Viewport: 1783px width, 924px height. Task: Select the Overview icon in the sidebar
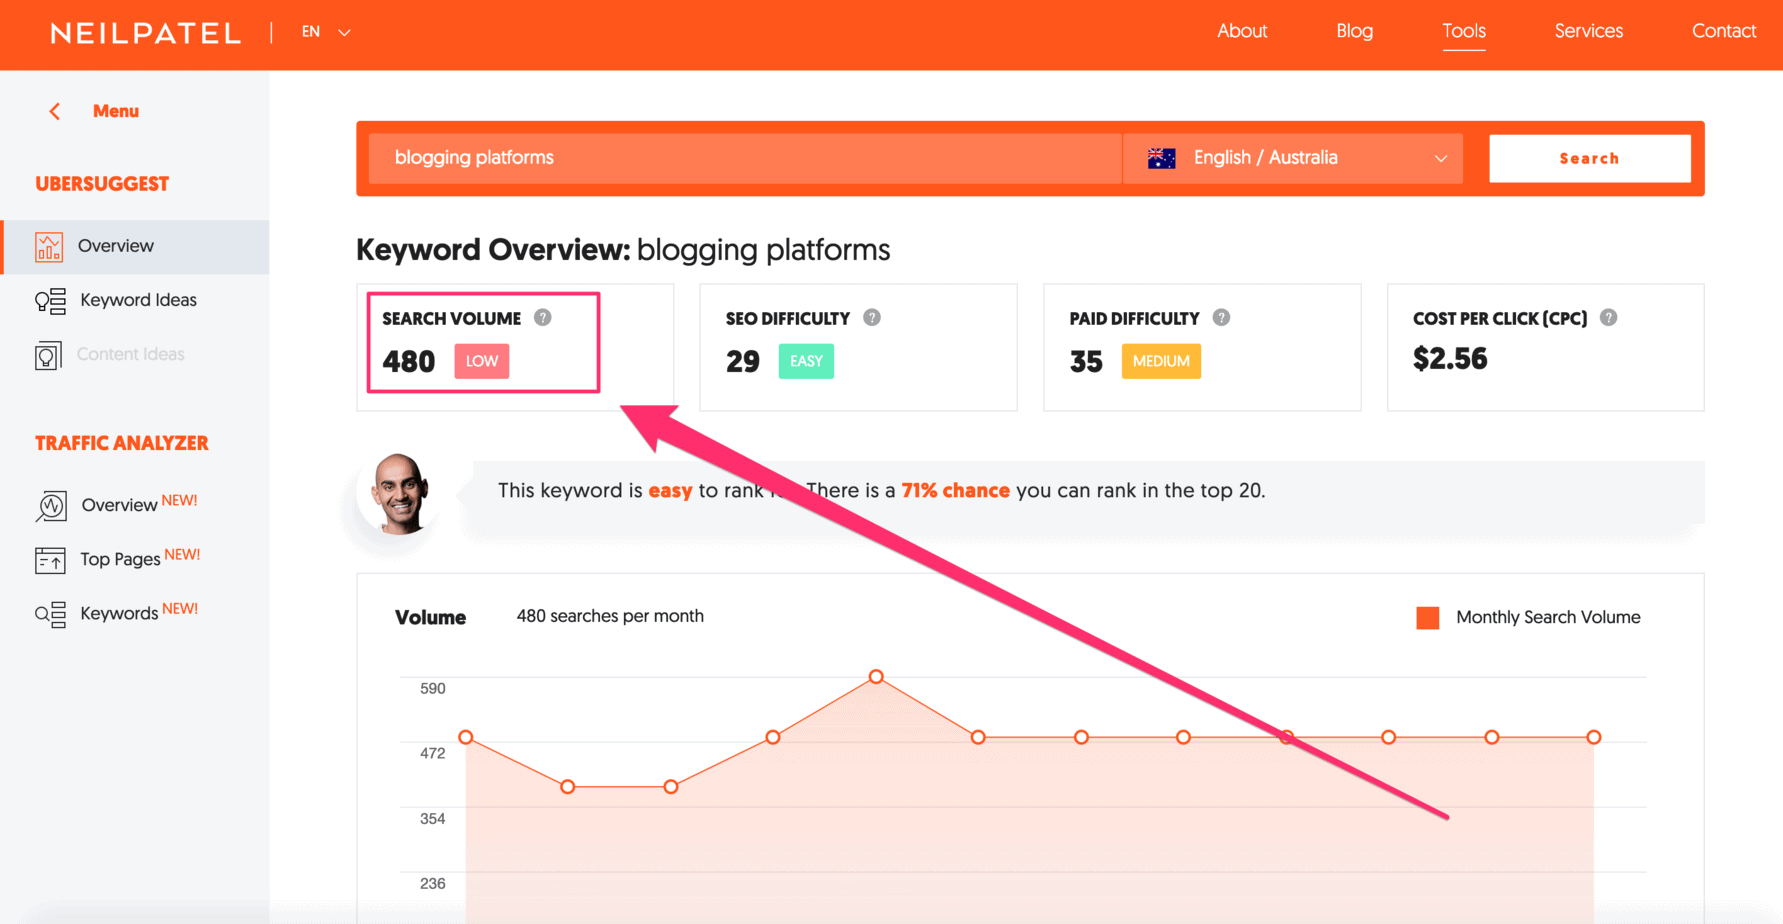(48, 246)
